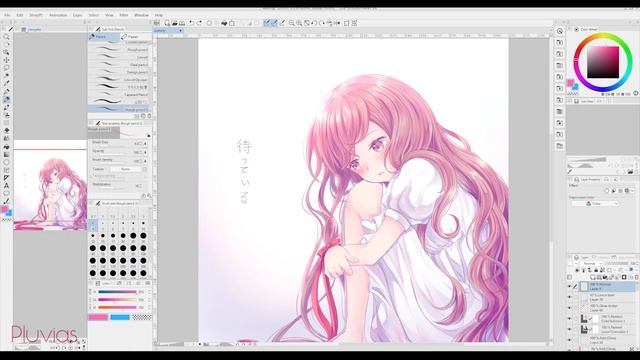
Task: Select the Text tool
Action: pyautogui.click(x=6, y=185)
